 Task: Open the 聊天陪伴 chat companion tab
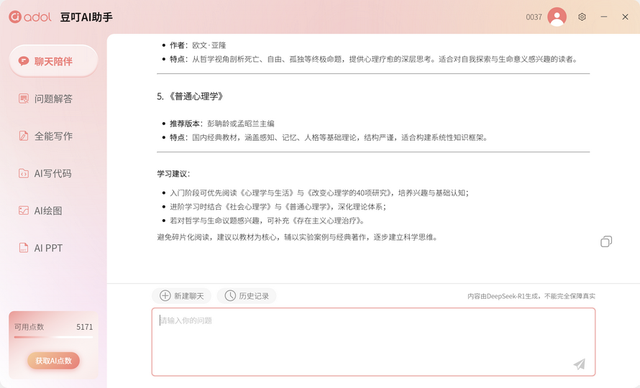coord(53,61)
